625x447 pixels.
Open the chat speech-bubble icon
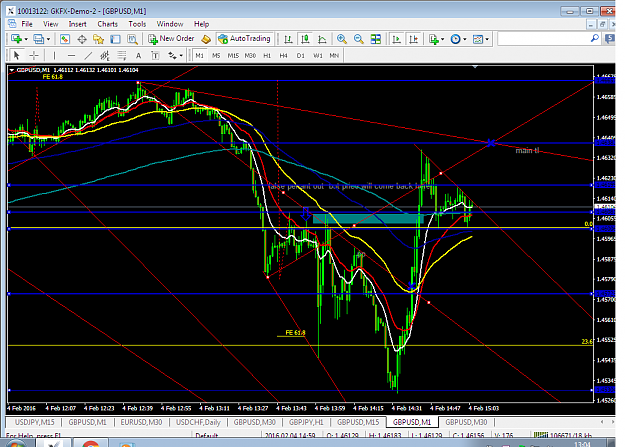coord(610,39)
